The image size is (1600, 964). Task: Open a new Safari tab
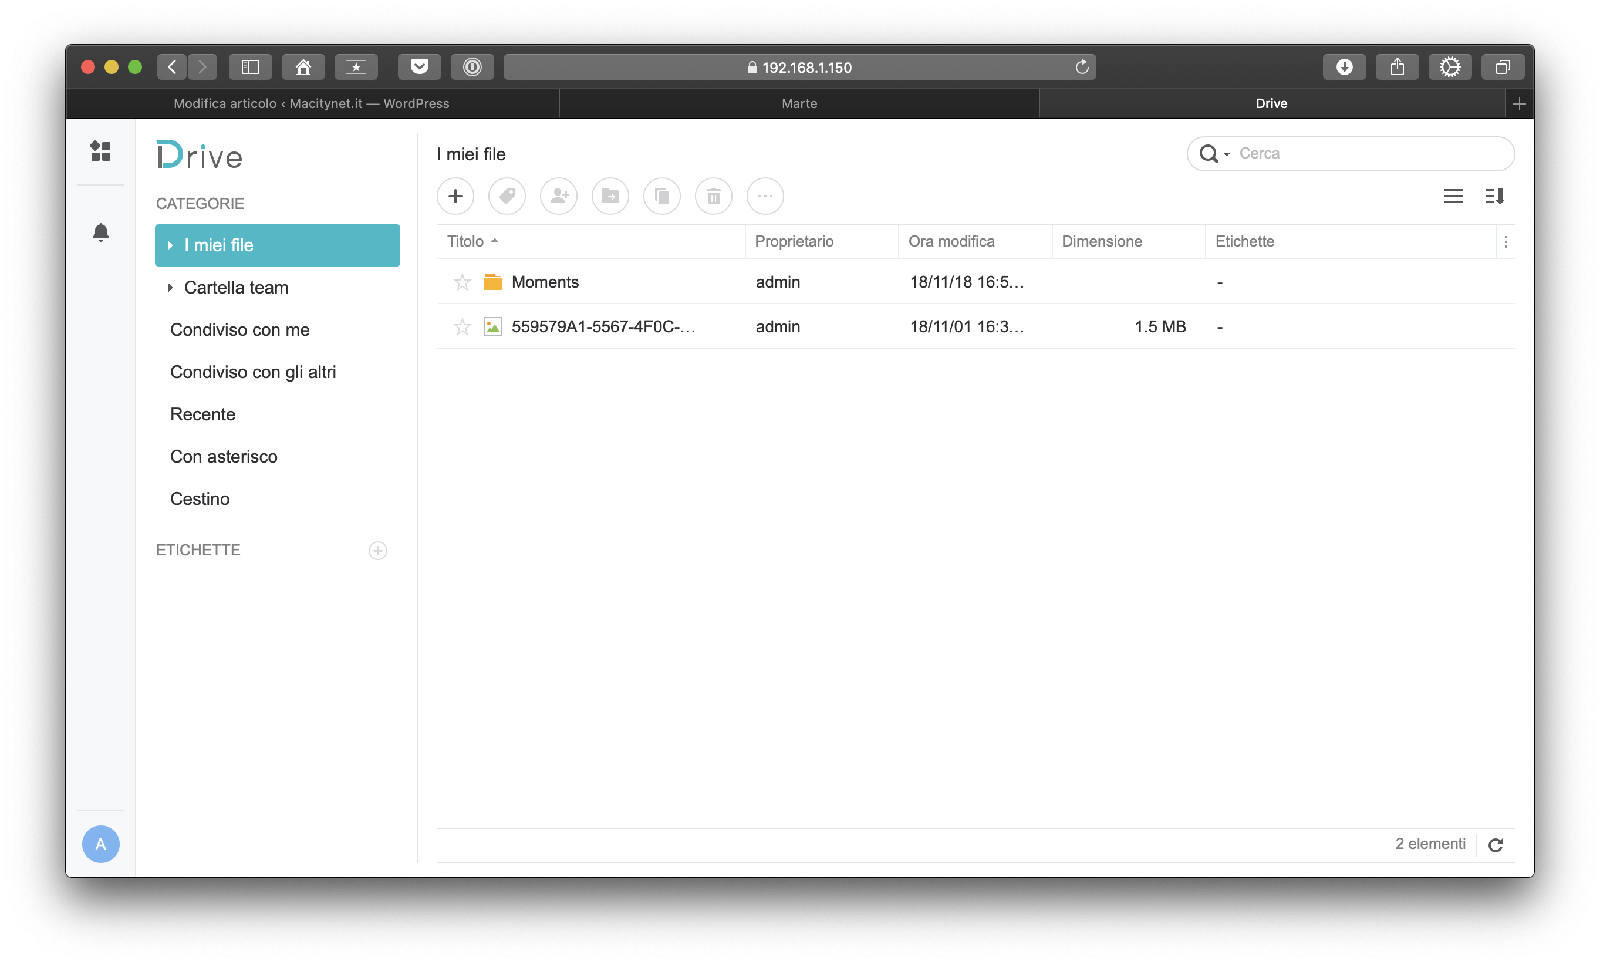coord(1519,103)
